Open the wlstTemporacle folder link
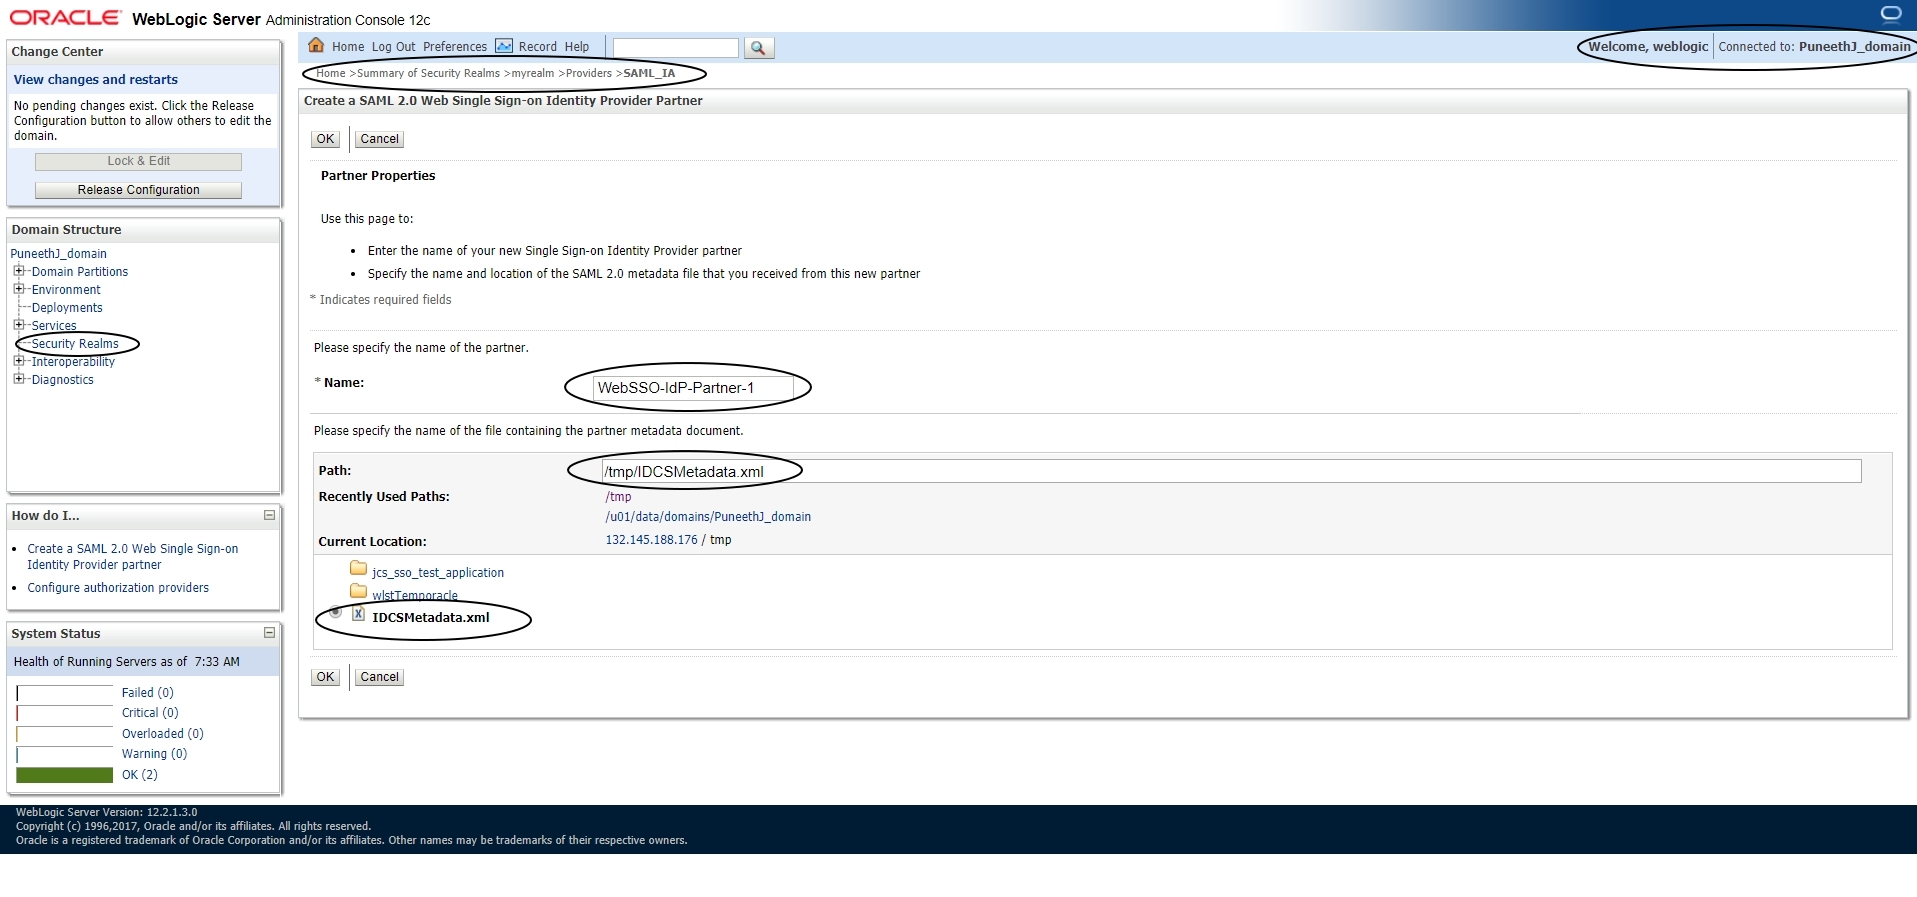 [415, 596]
